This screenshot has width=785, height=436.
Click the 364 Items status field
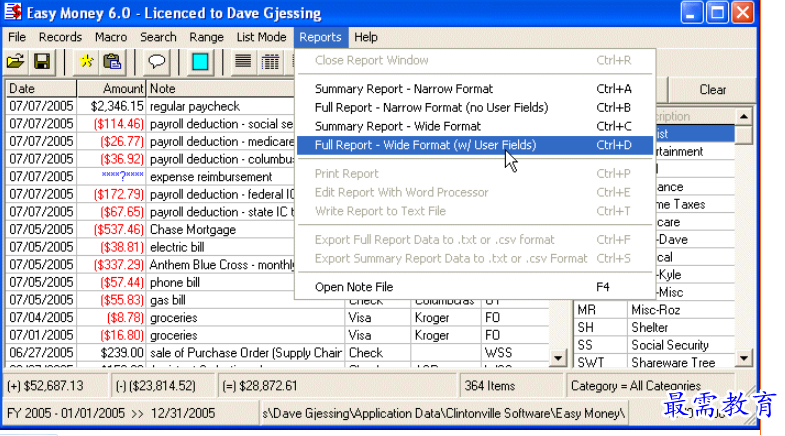511,386
